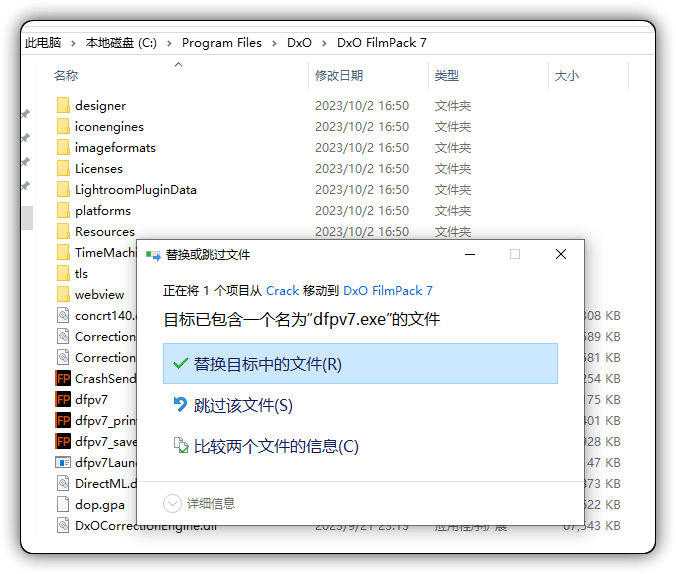Click the green checkmark replace icon

(x=180, y=364)
